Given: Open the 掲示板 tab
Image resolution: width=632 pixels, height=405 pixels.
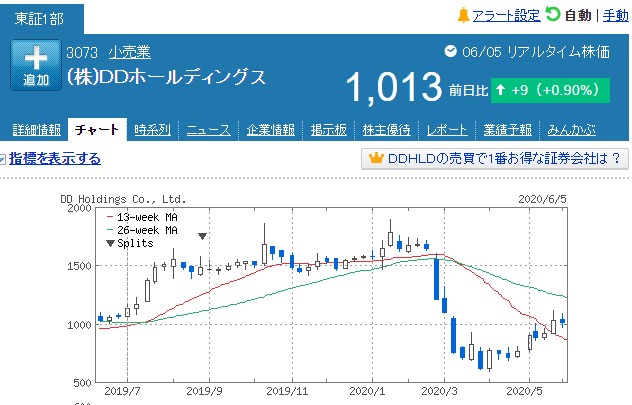Looking at the screenshot, I should (328, 130).
